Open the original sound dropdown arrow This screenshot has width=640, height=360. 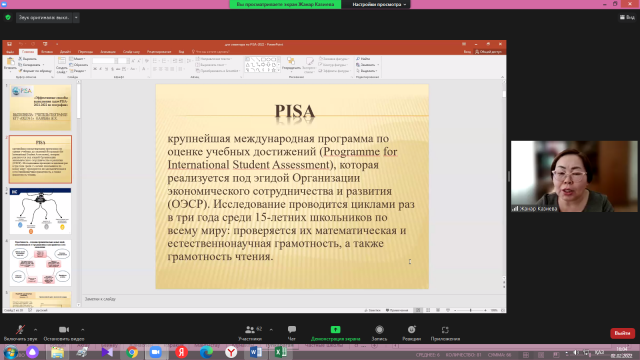(76, 18)
